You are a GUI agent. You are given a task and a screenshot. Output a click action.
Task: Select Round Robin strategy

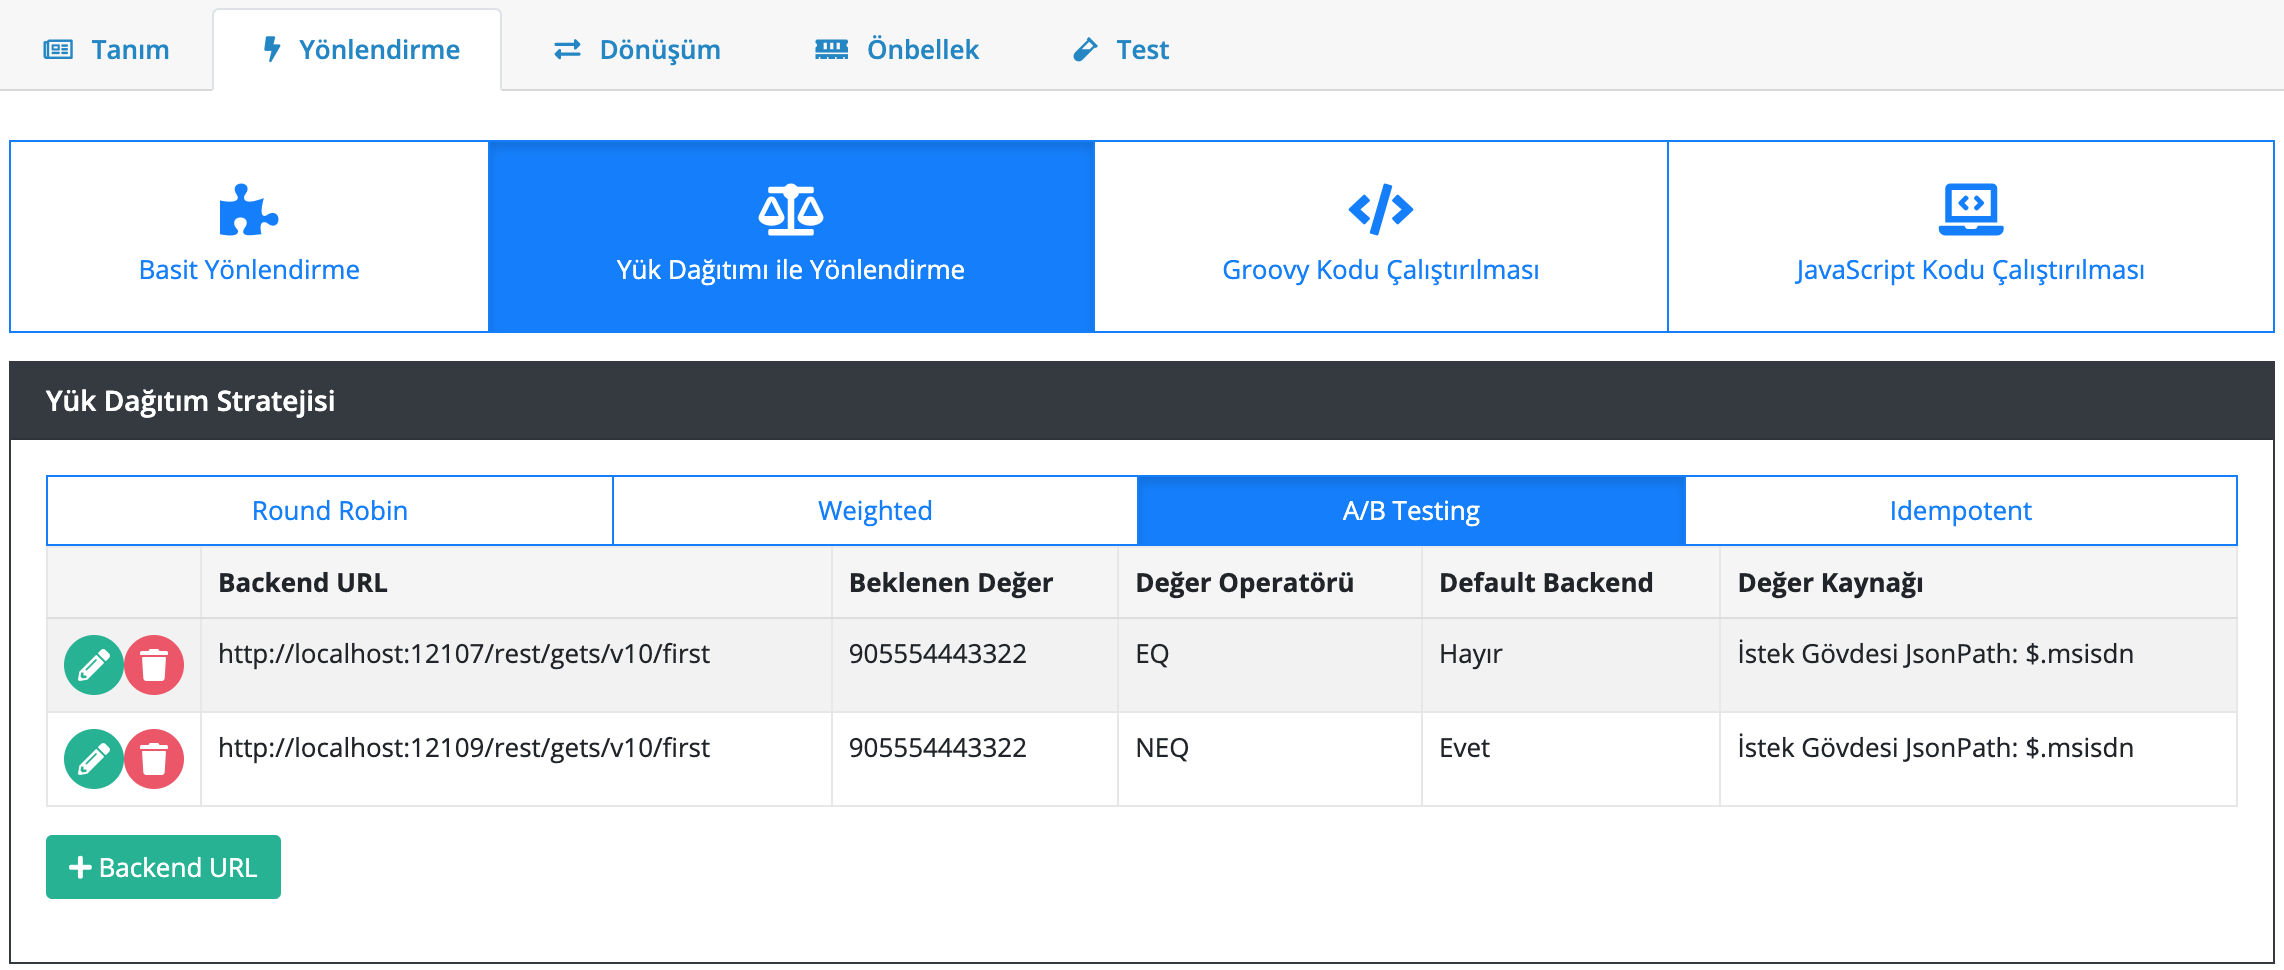pyautogui.click(x=330, y=511)
